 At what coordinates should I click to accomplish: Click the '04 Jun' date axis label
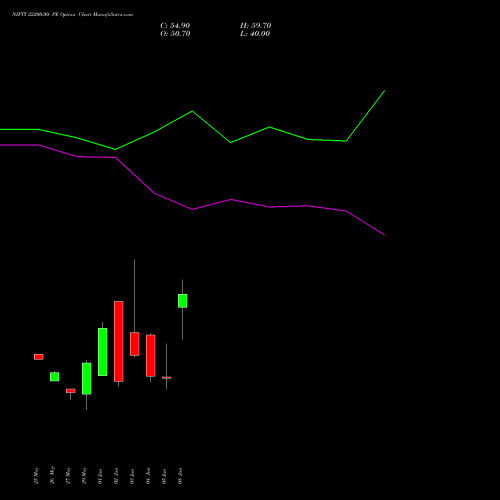point(148,476)
